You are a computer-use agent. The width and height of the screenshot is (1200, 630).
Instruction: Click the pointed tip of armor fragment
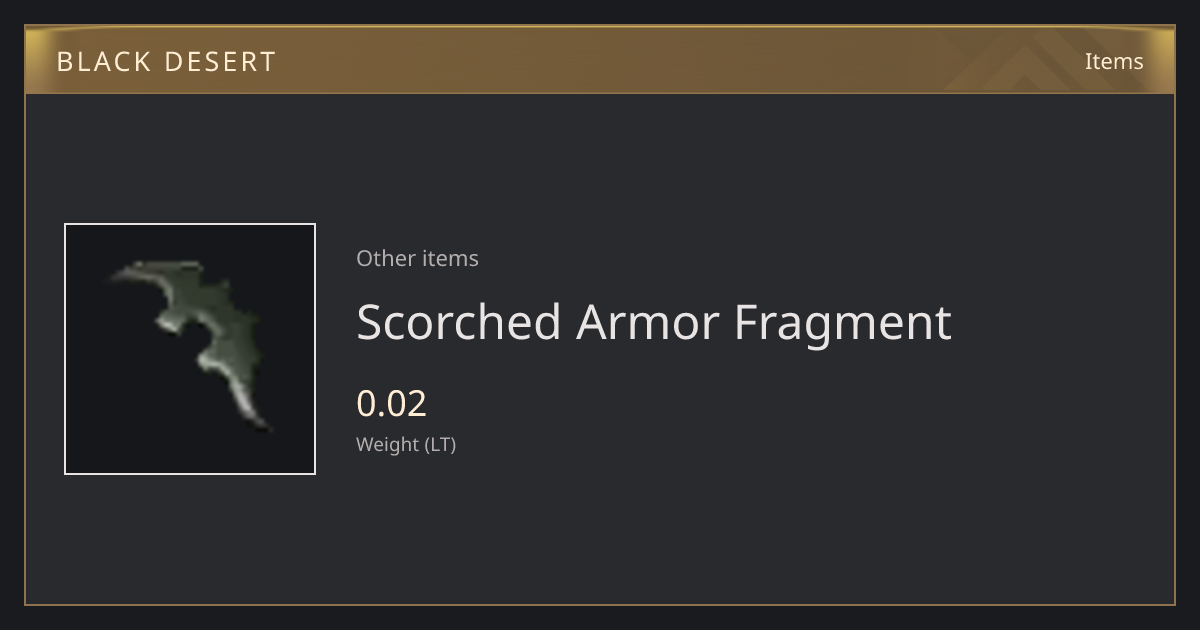[x=264, y=426]
